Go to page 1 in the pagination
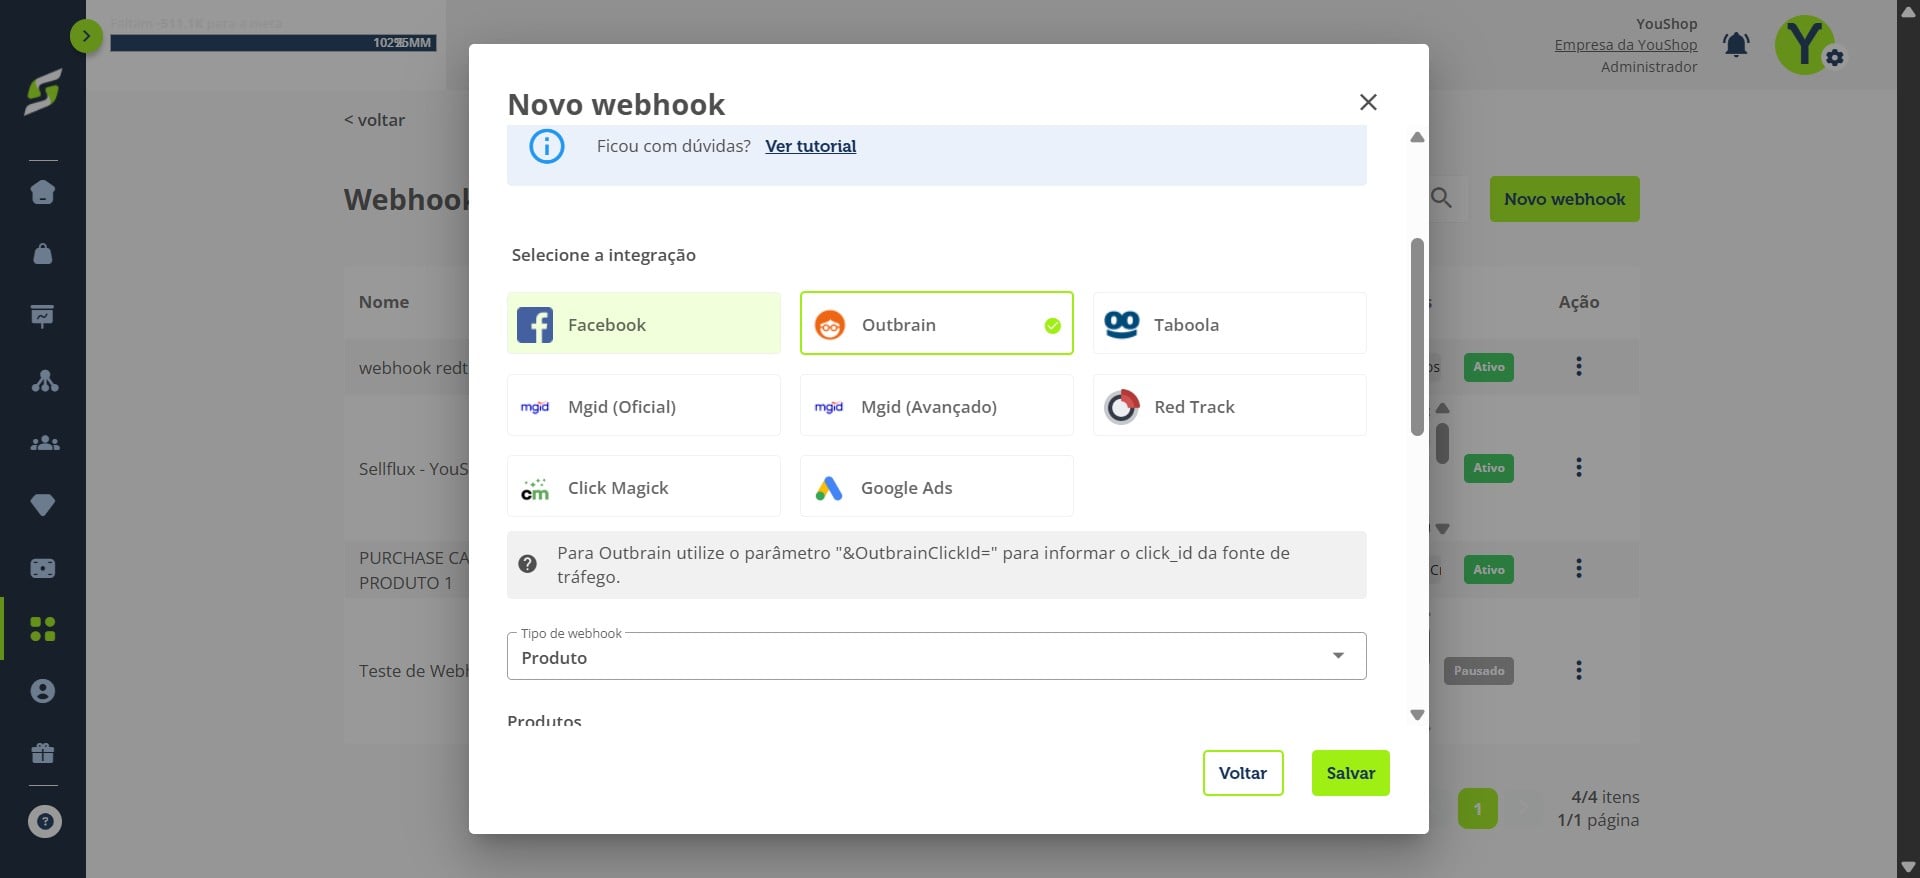Viewport: 1920px width, 878px height. (1477, 809)
